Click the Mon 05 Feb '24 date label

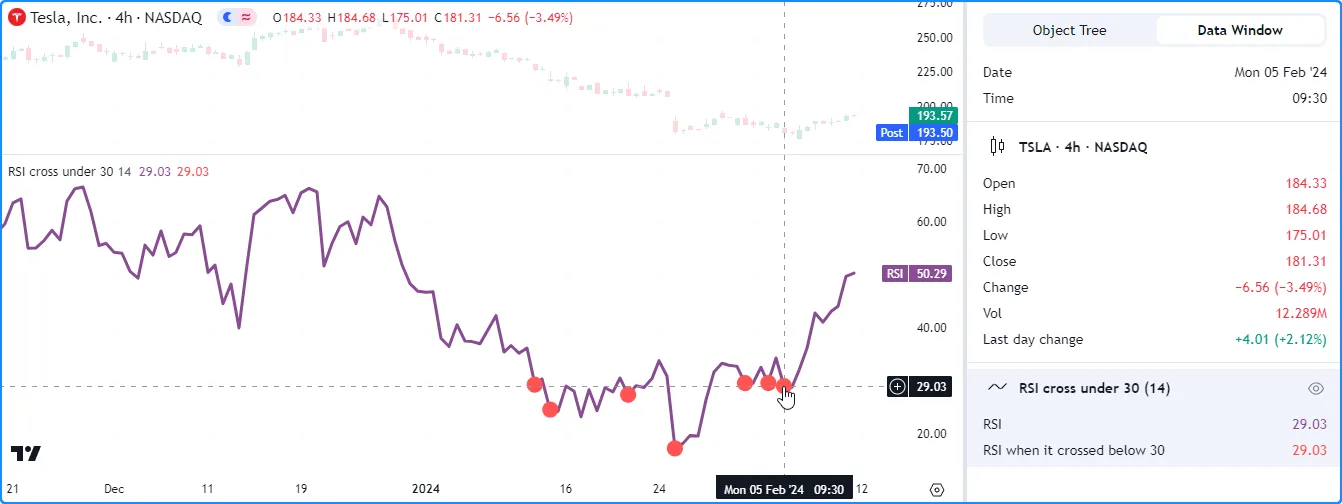764,490
